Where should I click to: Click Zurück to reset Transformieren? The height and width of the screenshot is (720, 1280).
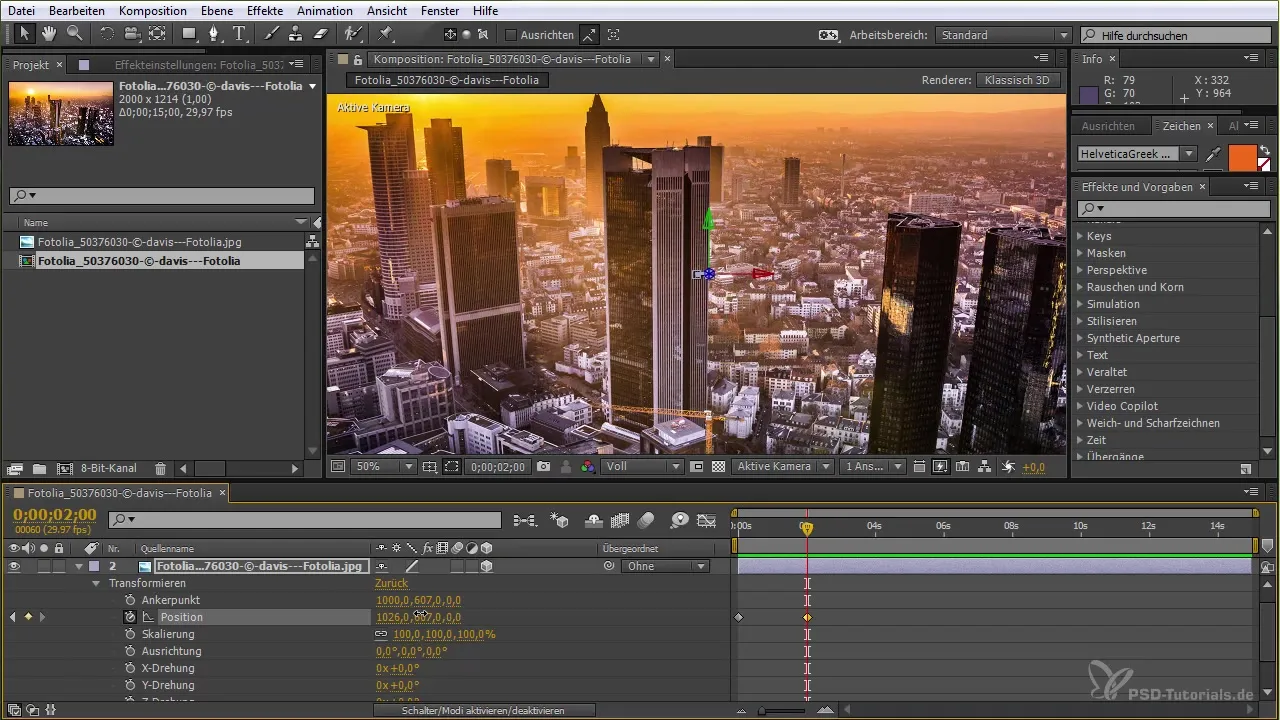[x=391, y=583]
